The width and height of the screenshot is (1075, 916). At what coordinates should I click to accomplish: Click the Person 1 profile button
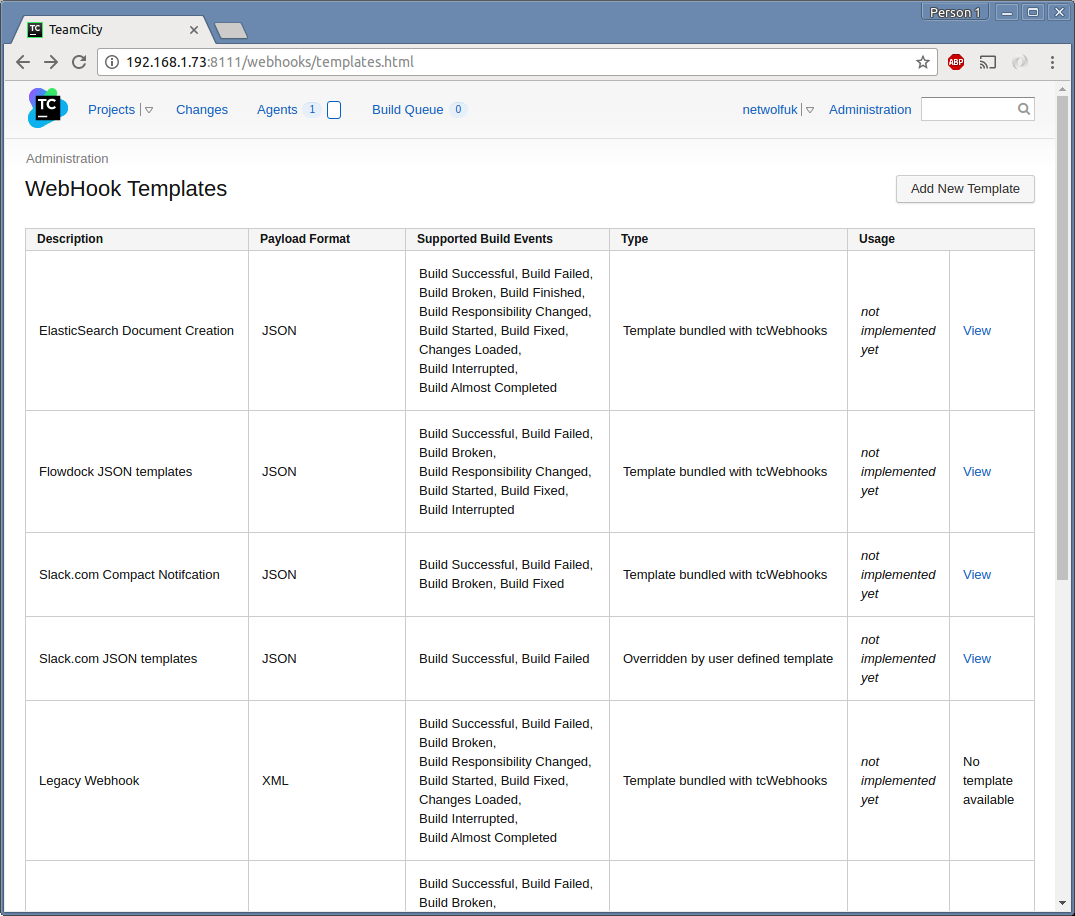tap(956, 12)
